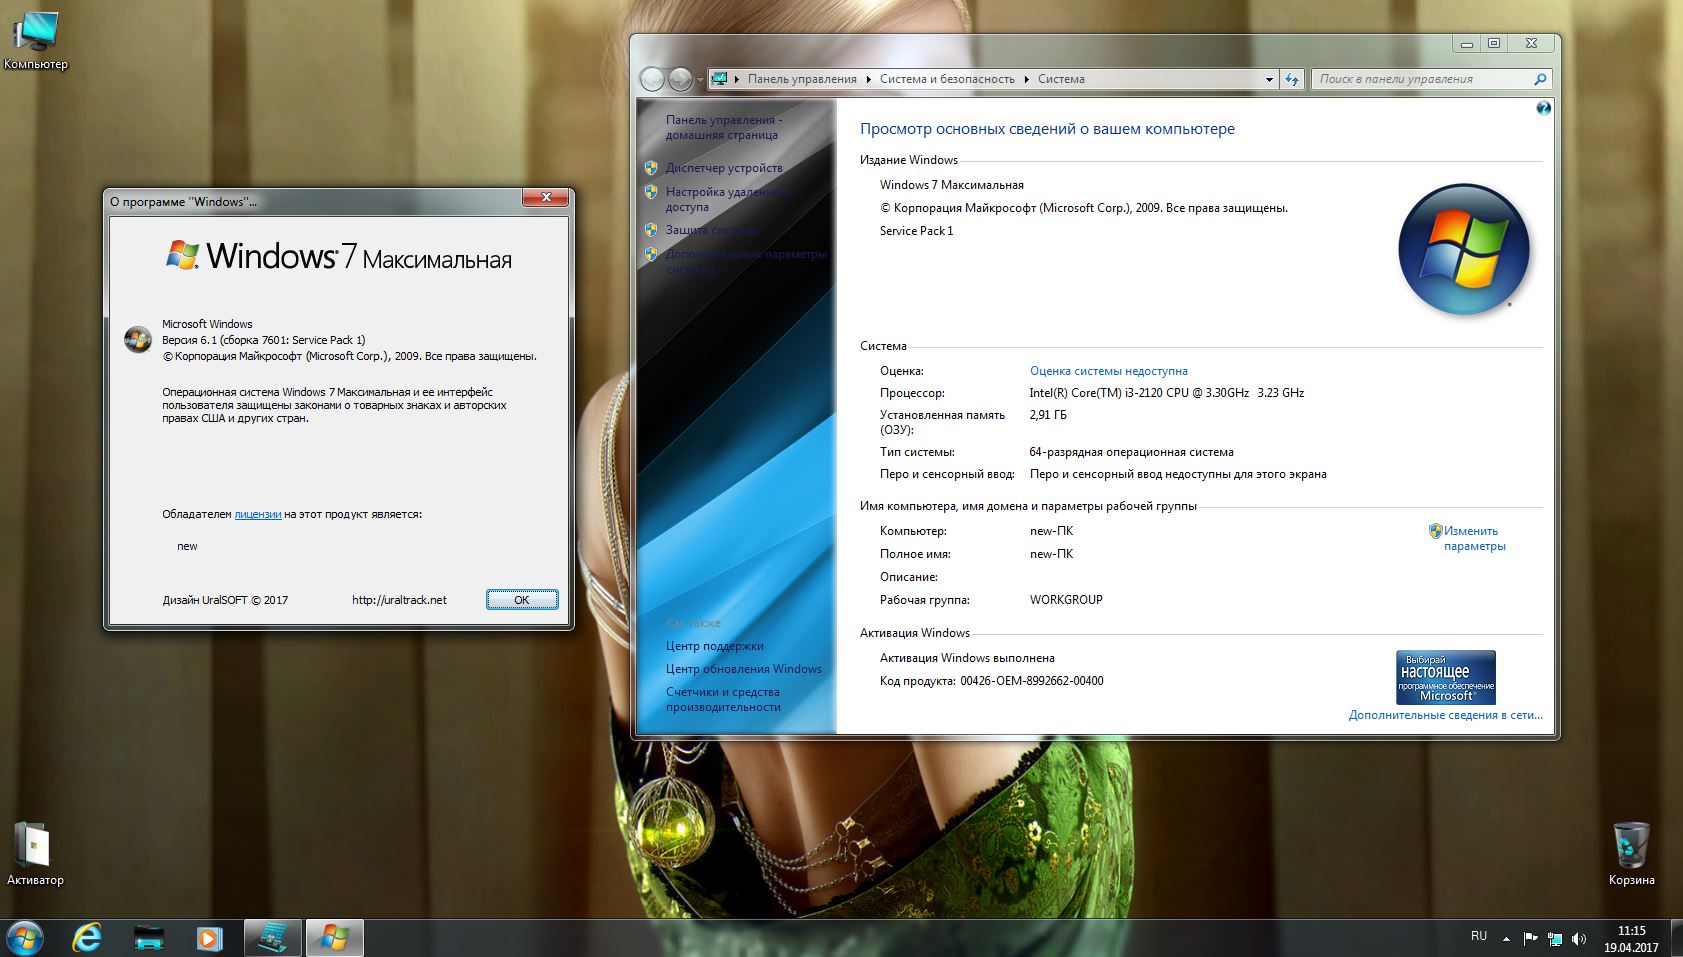The width and height of the screenshot is (1683, 957).
Task: Click the processor value Intel(R) Core(TM) i3-2120
Action: pos(1166,393)
